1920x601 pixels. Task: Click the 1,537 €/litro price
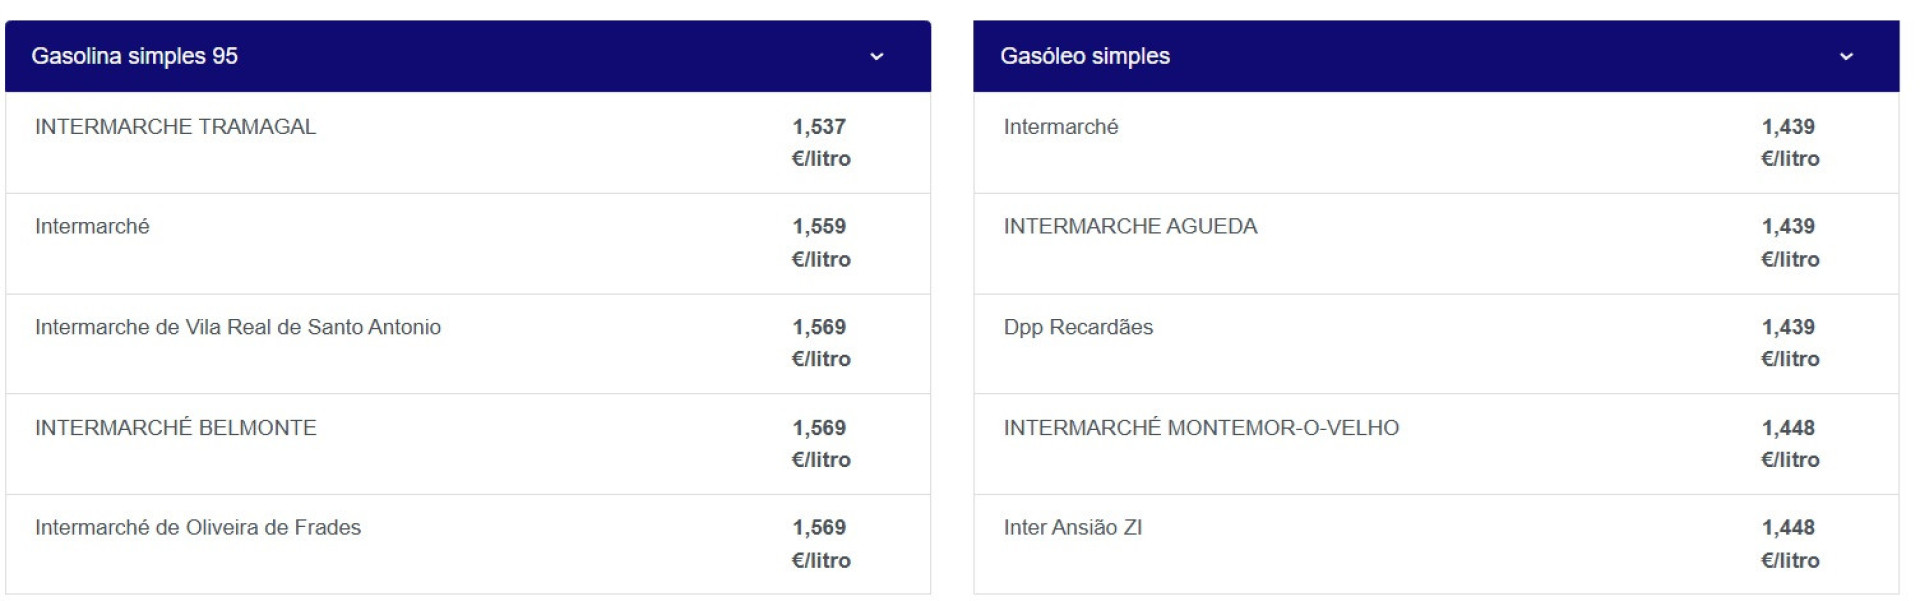(820, 142)
